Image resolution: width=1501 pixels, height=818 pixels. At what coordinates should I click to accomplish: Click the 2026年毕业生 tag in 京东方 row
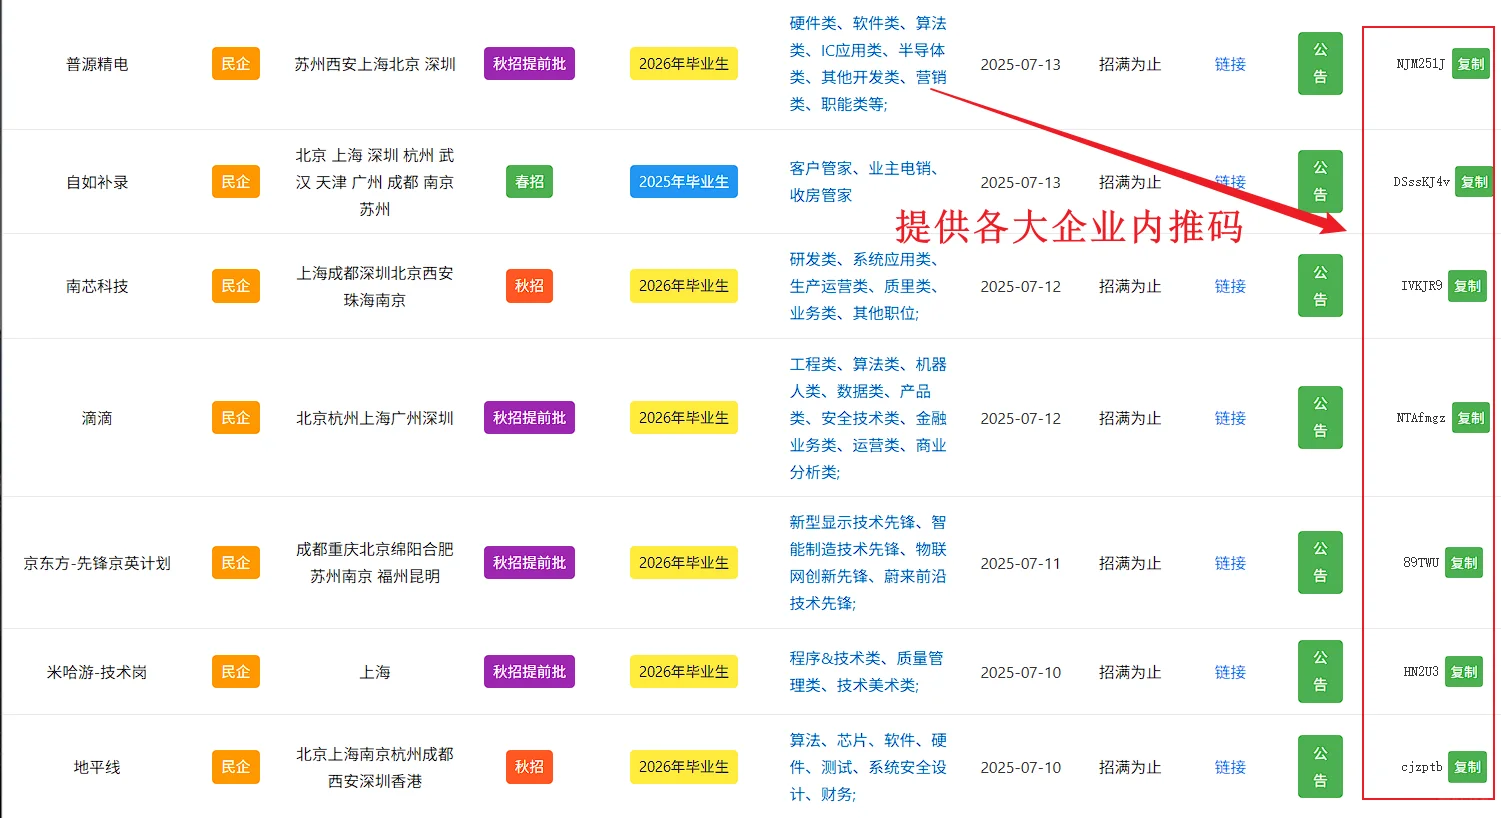click(x=684, y=563)
